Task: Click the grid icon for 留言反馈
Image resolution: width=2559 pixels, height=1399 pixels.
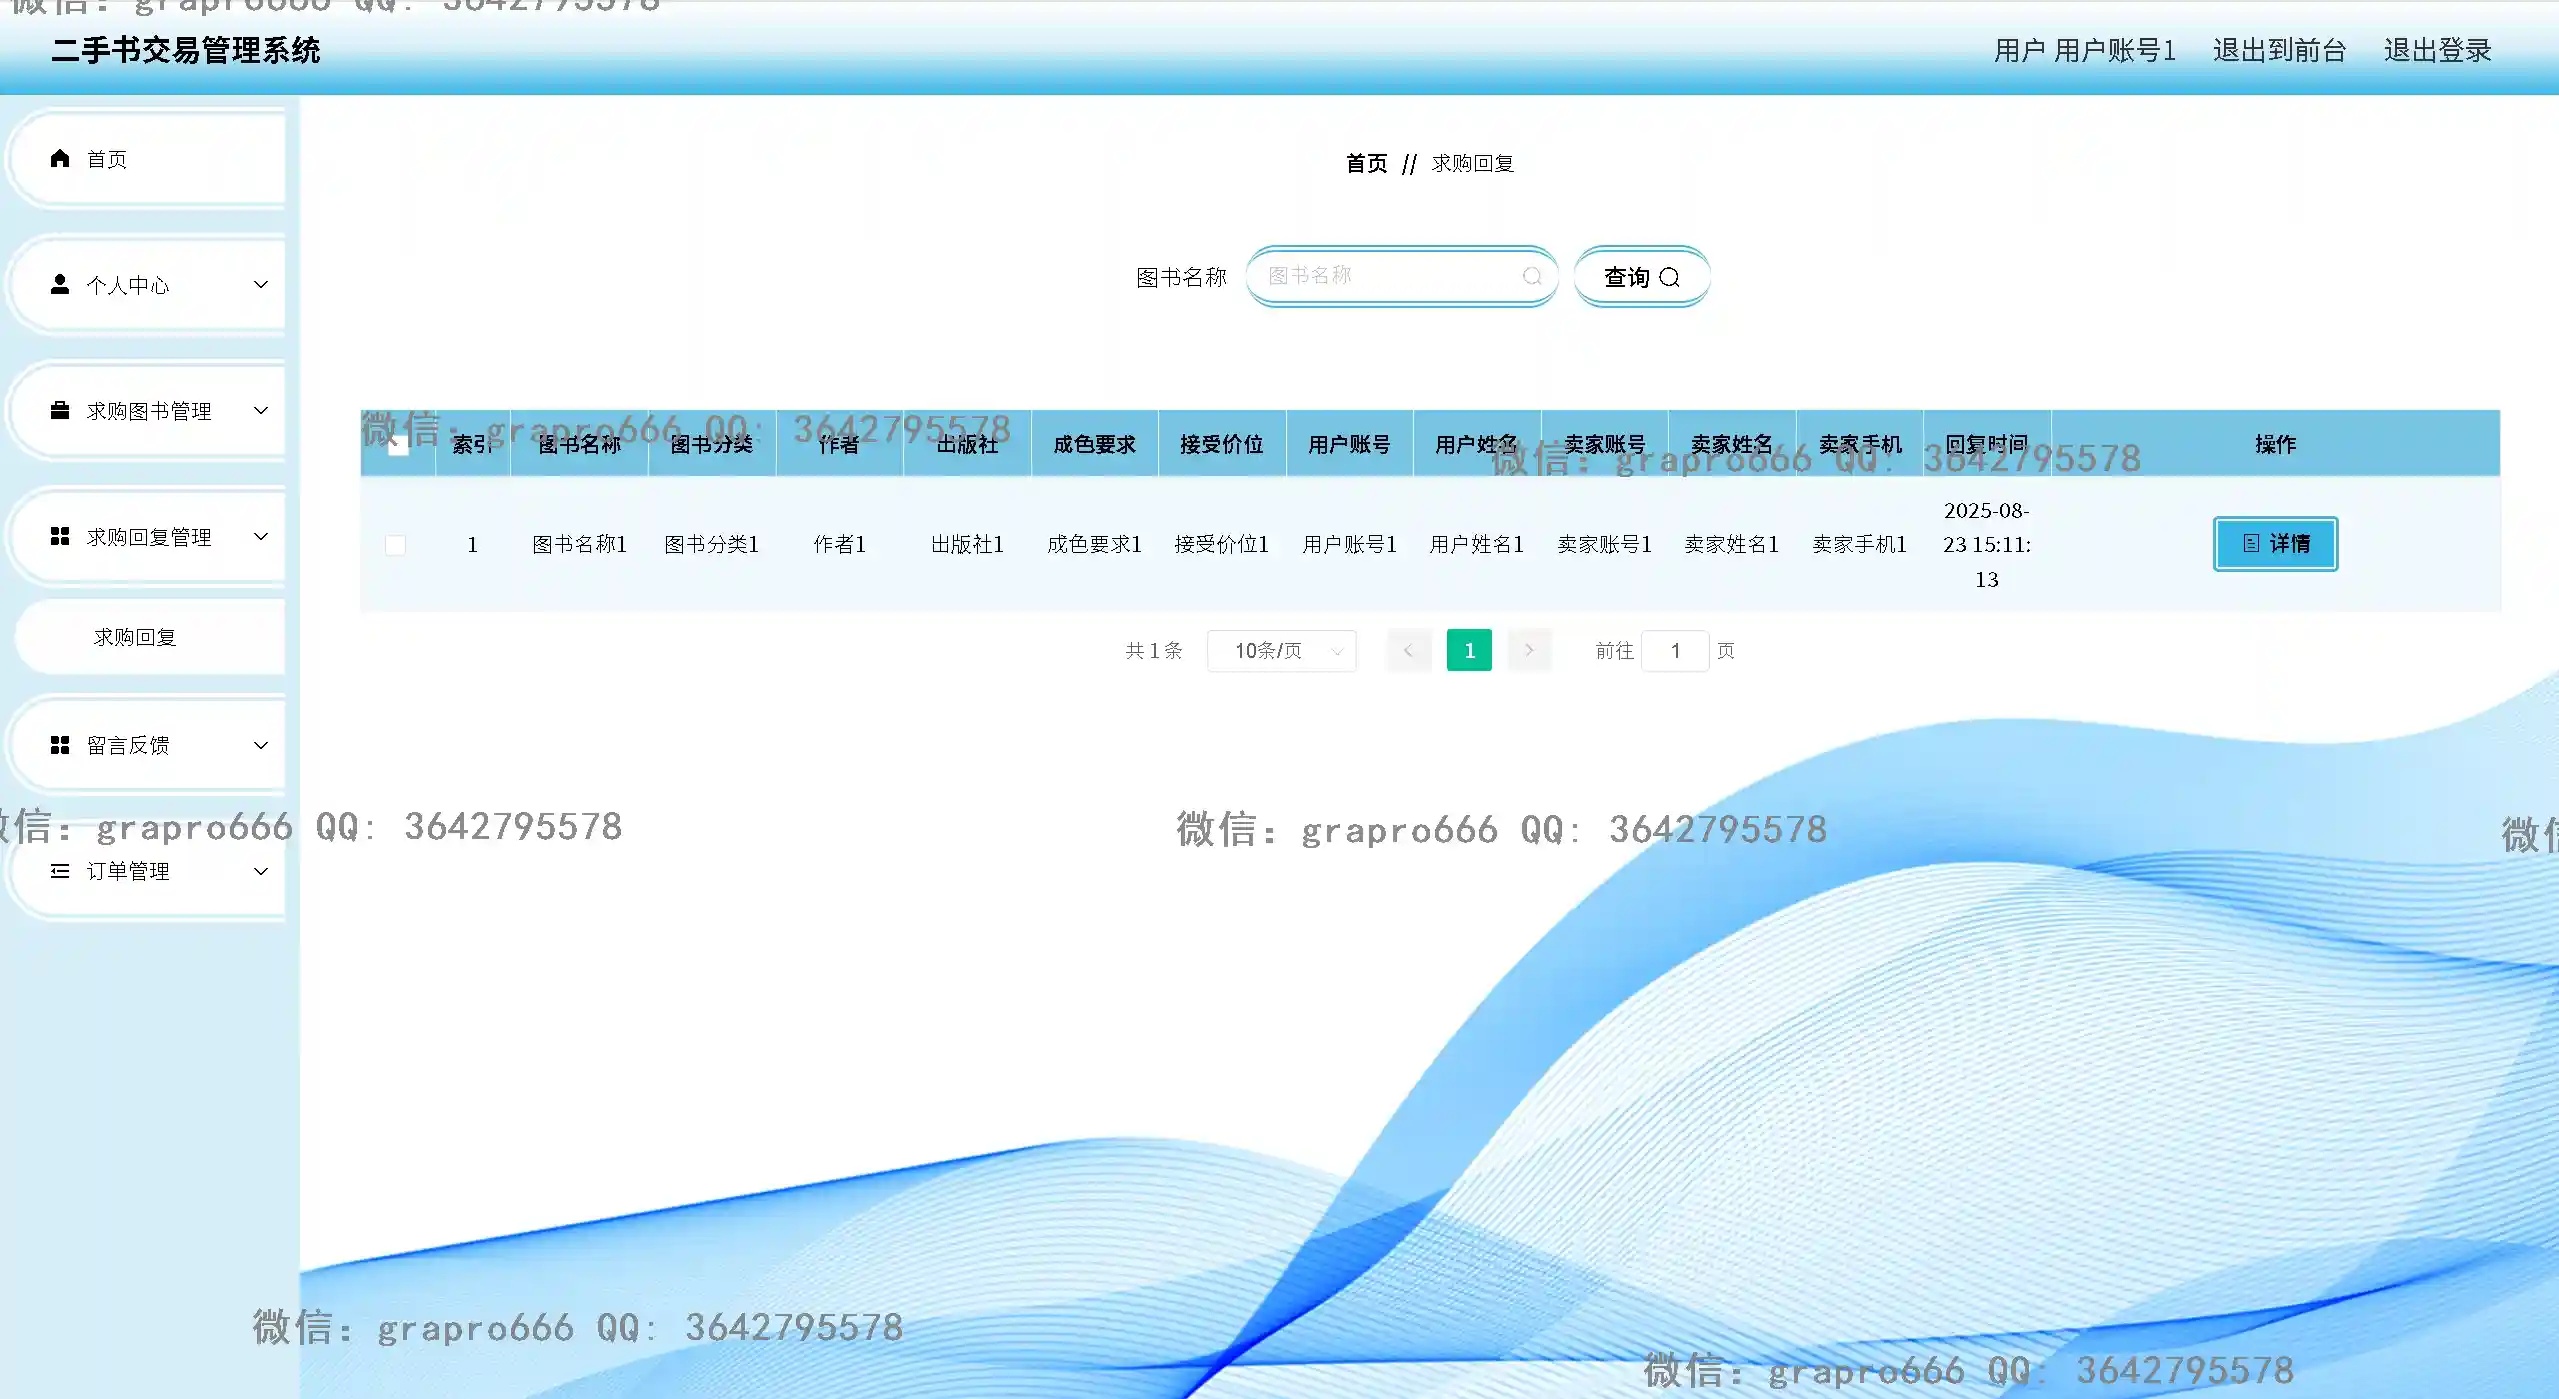Action: click(x=60, y=745)
